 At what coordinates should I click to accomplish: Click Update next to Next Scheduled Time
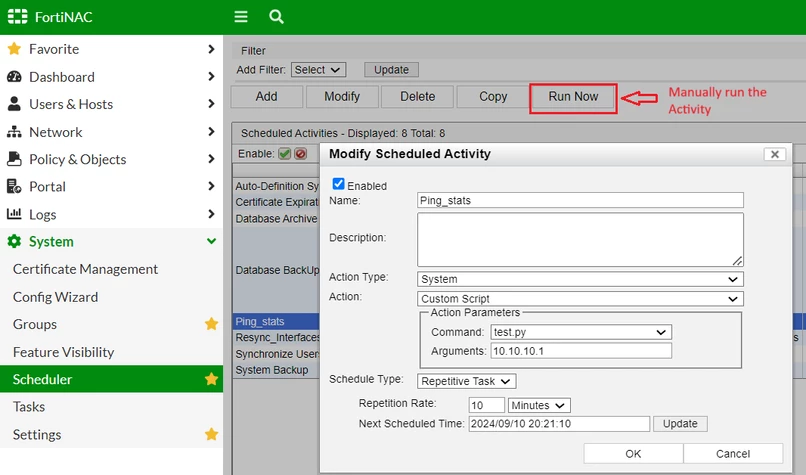click(x=680, y=424)
